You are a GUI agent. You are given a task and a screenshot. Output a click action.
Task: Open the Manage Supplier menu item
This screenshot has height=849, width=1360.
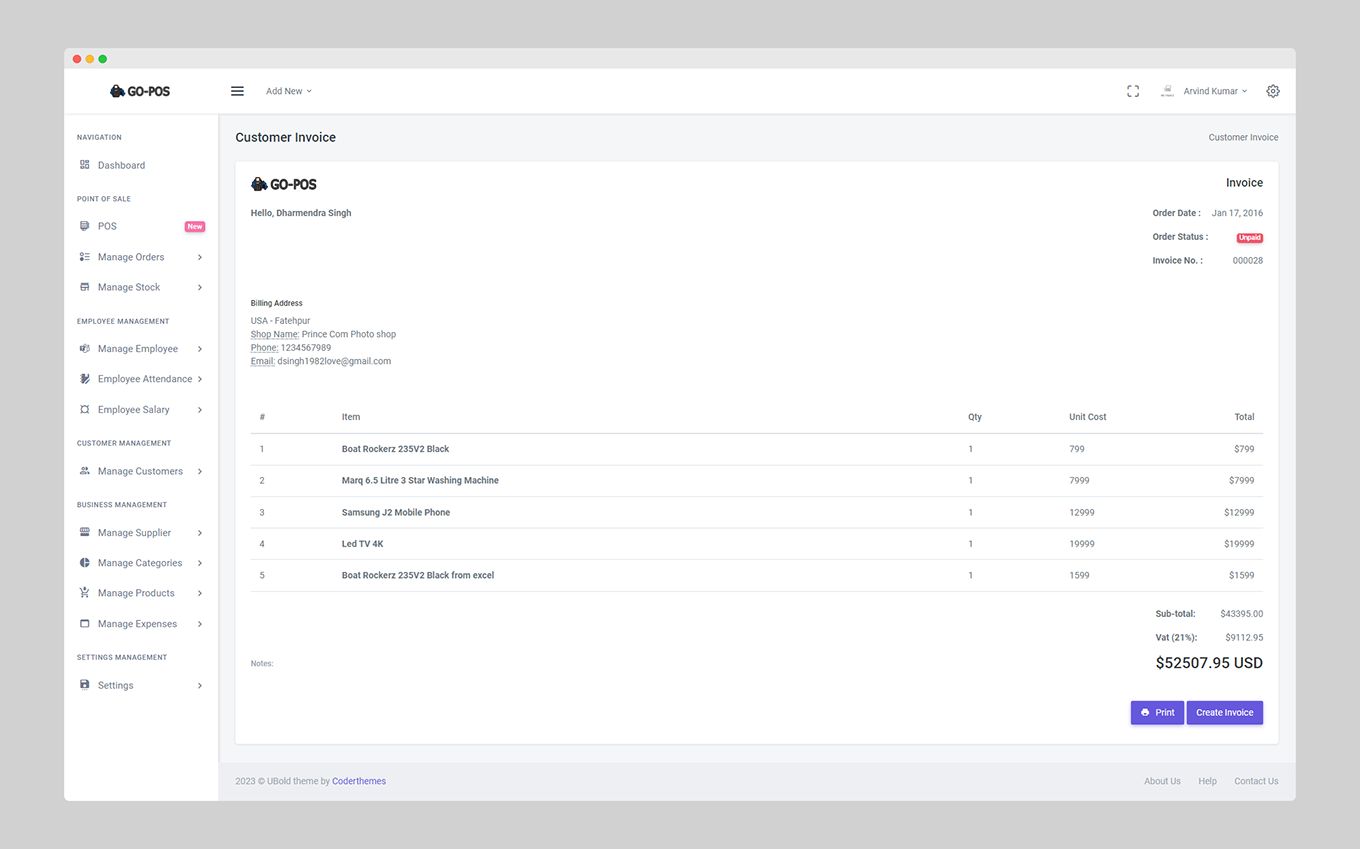tap(134, 533)
